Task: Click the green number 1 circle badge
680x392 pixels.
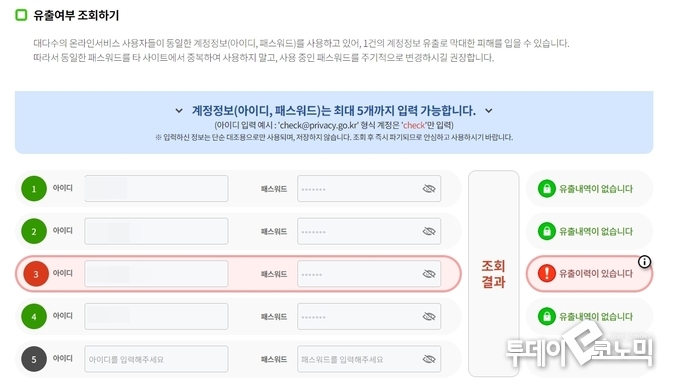Action: coord(34,189)
